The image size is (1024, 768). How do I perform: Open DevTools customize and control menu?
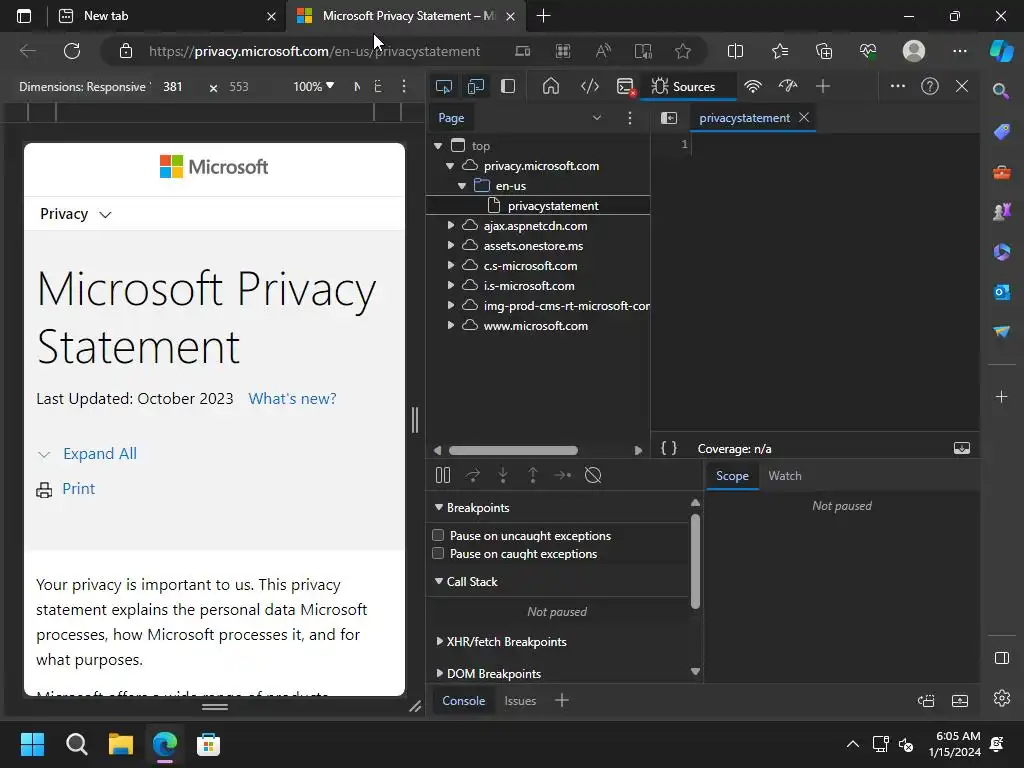click(897, 86)
